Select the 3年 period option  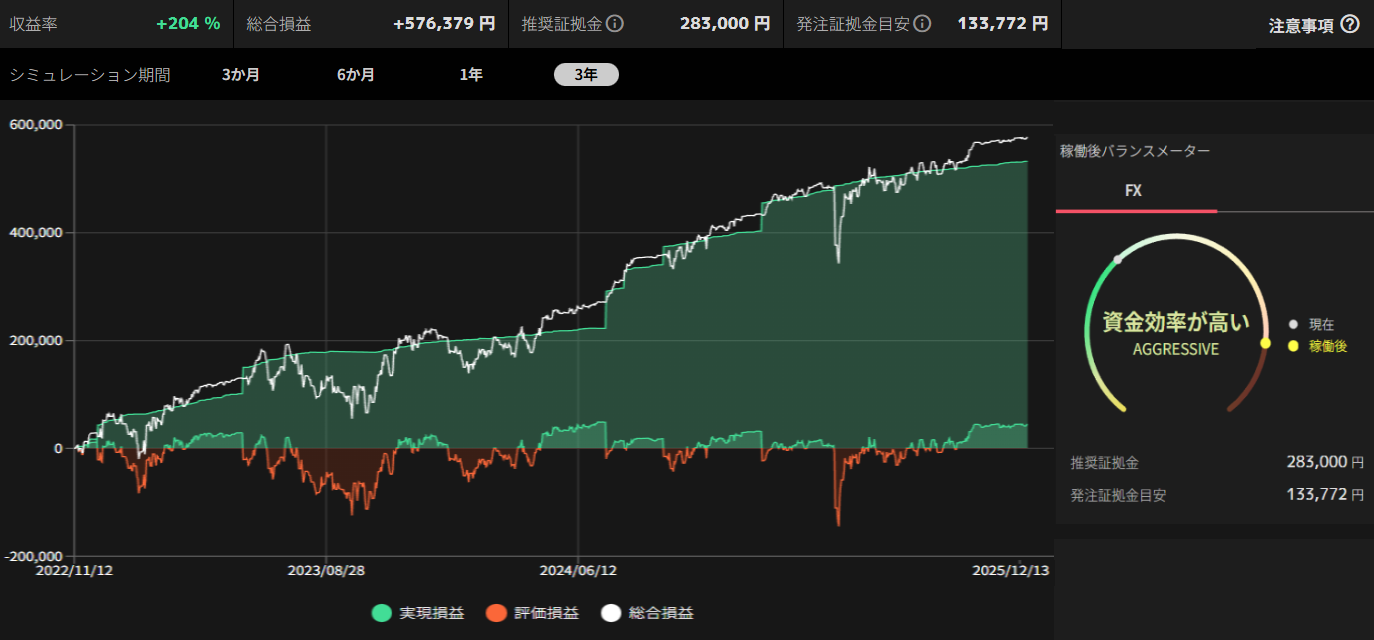pyautogui.click(x=586, y=75)
